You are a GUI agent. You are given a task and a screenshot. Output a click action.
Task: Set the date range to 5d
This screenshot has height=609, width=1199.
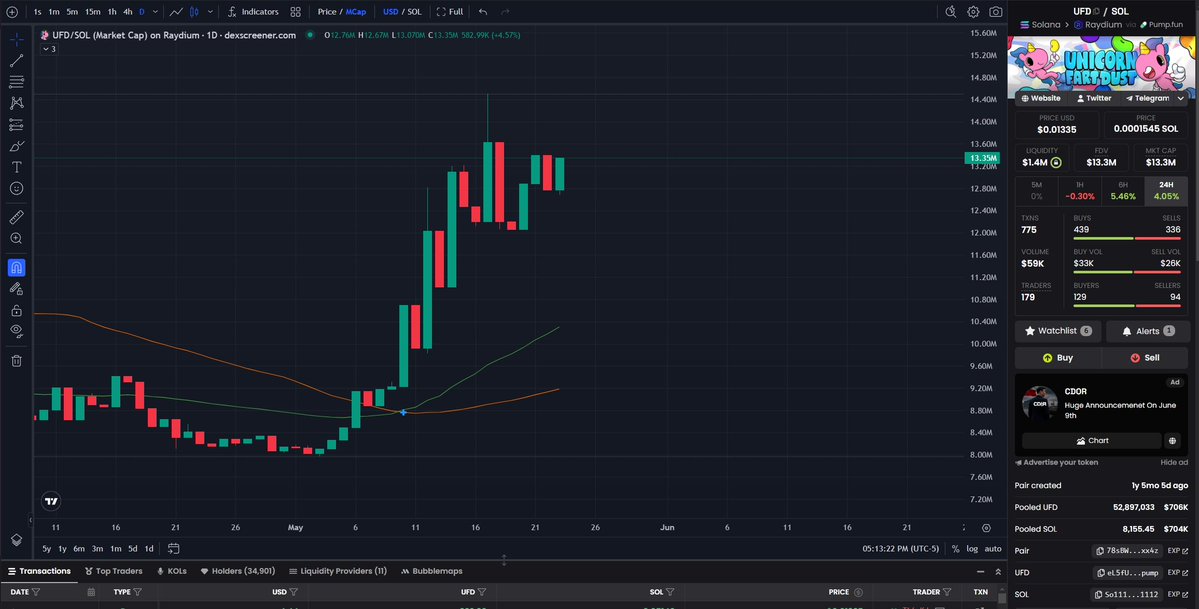coord(133,549)
